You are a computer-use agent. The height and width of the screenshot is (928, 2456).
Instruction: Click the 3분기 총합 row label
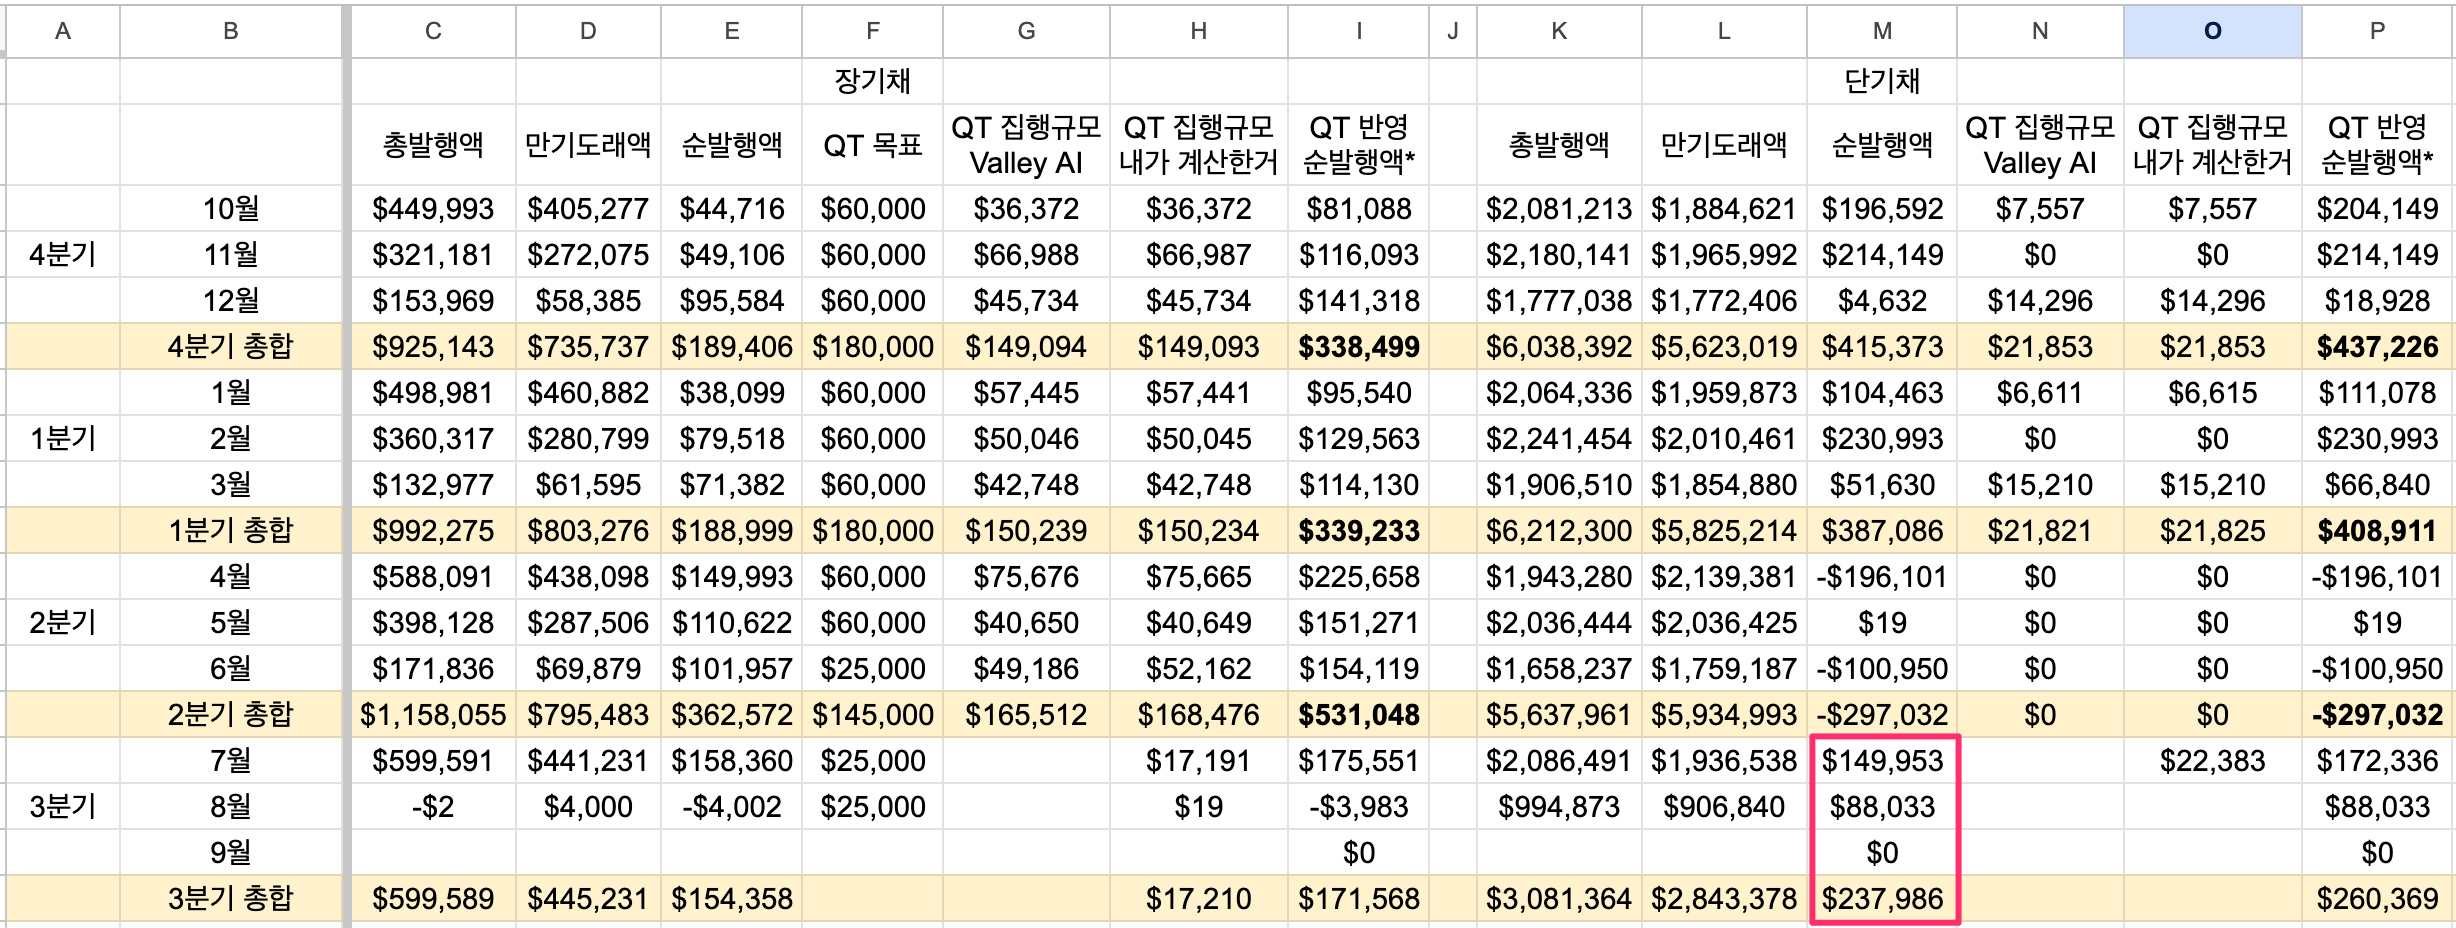[231, 899]
